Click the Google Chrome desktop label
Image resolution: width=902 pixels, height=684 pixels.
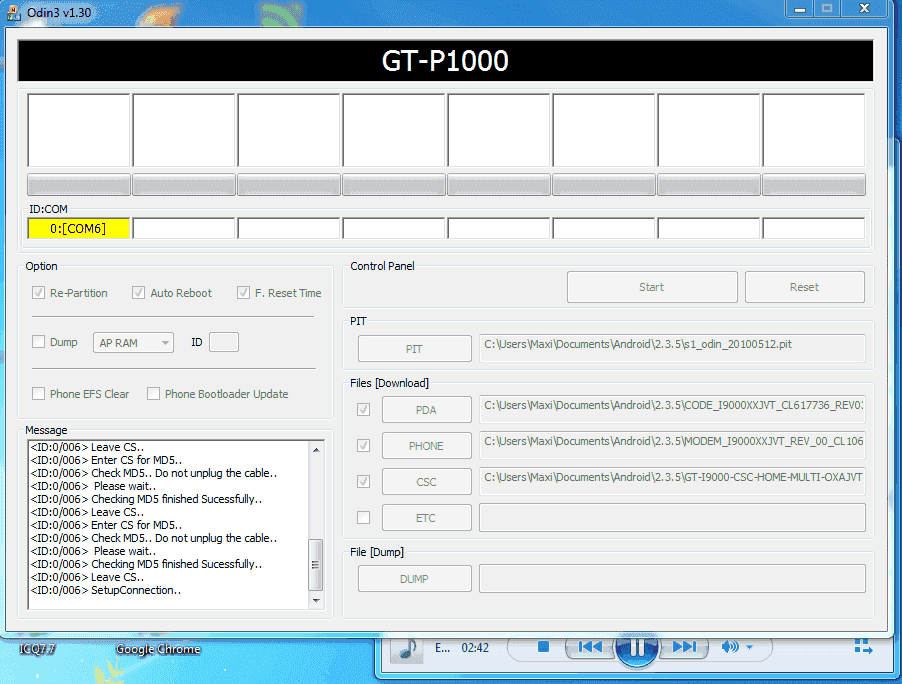pos(158,649)
